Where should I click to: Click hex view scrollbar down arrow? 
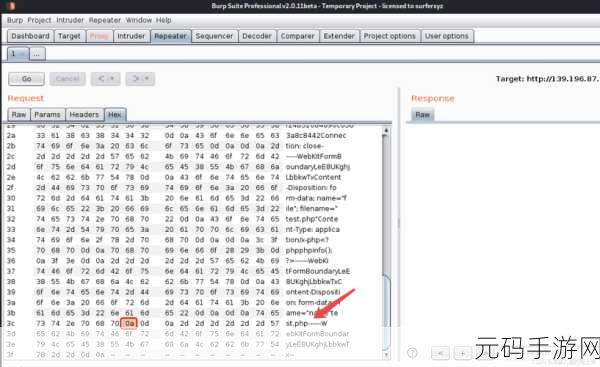tap(386, 355)
